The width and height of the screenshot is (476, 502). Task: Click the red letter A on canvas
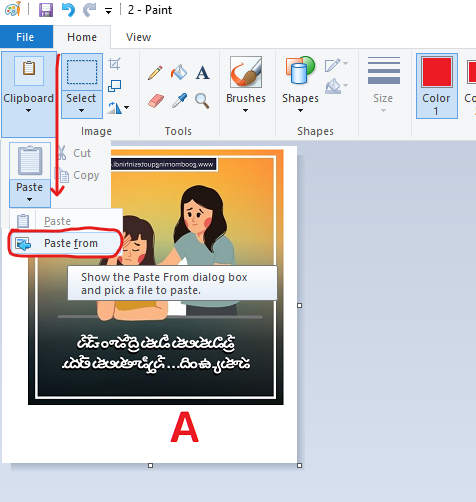[185, 427]
